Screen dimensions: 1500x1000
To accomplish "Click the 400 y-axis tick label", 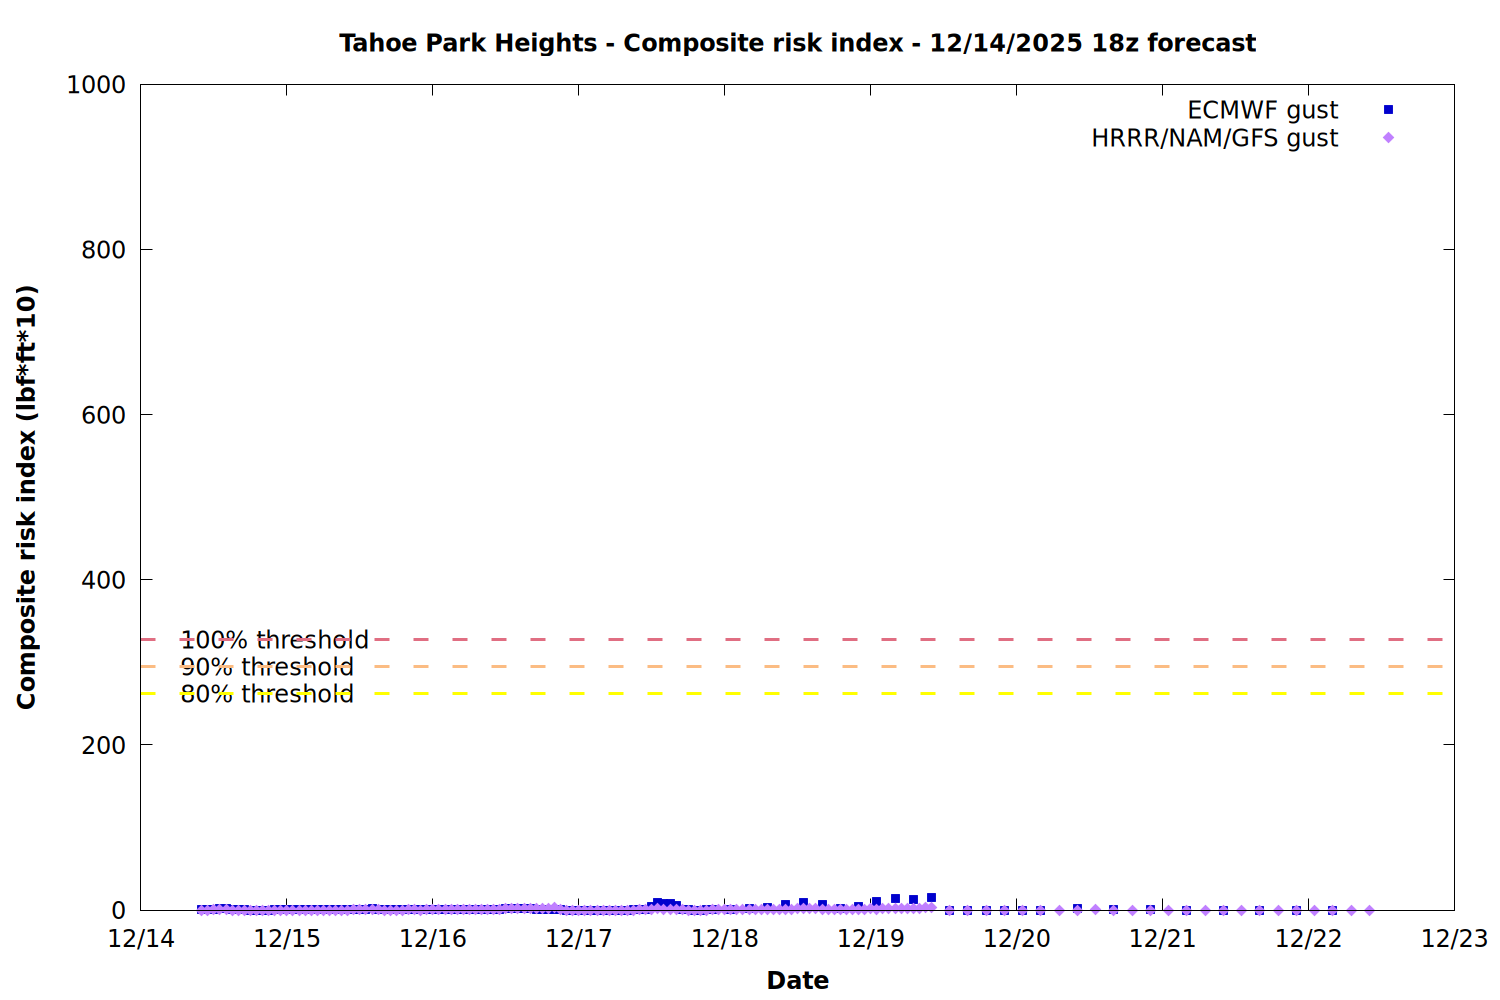I will [104, 580].
